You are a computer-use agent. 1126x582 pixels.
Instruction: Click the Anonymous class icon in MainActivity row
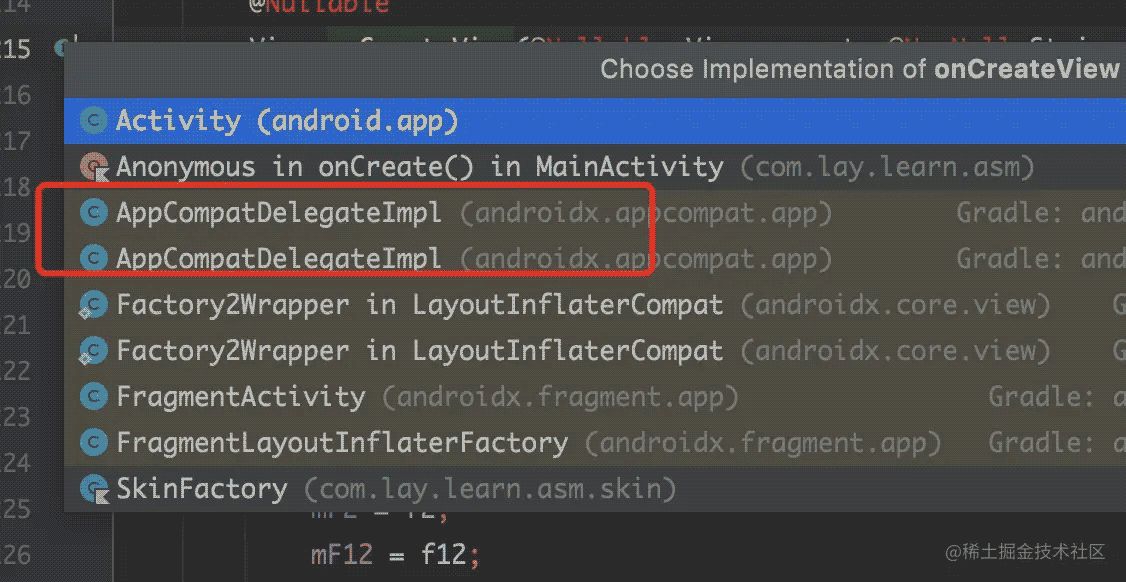point(94,166)
